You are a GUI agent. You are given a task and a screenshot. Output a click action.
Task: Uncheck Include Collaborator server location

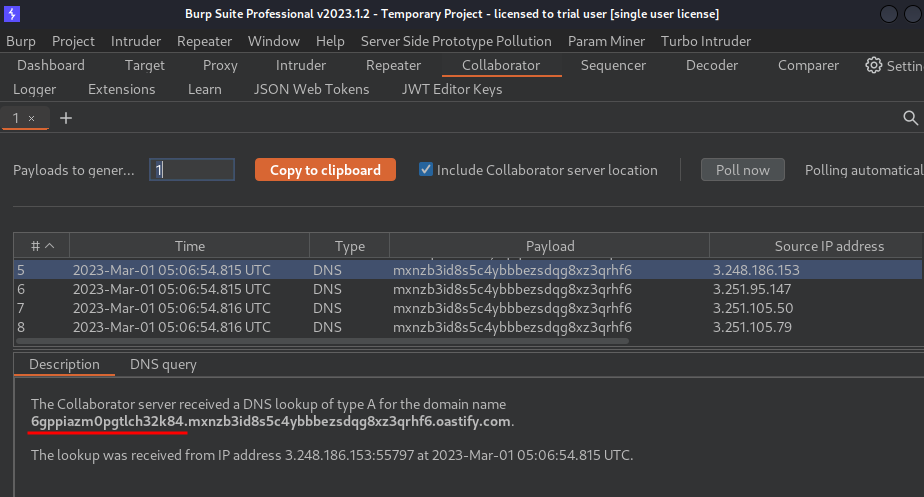[425, 169]
